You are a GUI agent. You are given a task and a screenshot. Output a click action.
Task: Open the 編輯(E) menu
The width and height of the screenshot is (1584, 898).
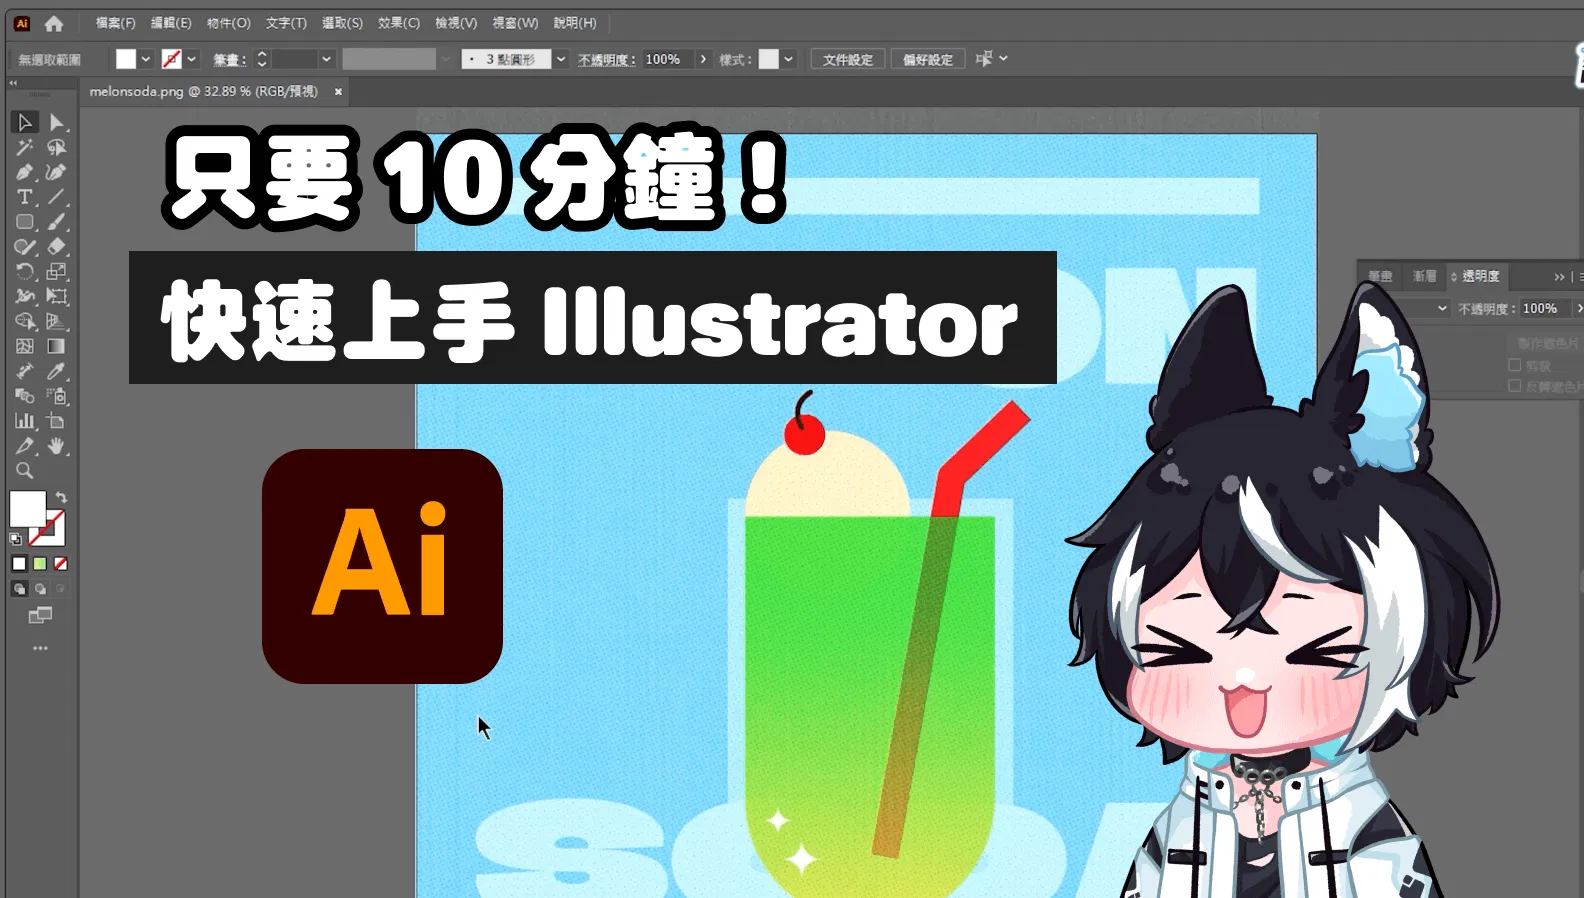coord(171,23)
